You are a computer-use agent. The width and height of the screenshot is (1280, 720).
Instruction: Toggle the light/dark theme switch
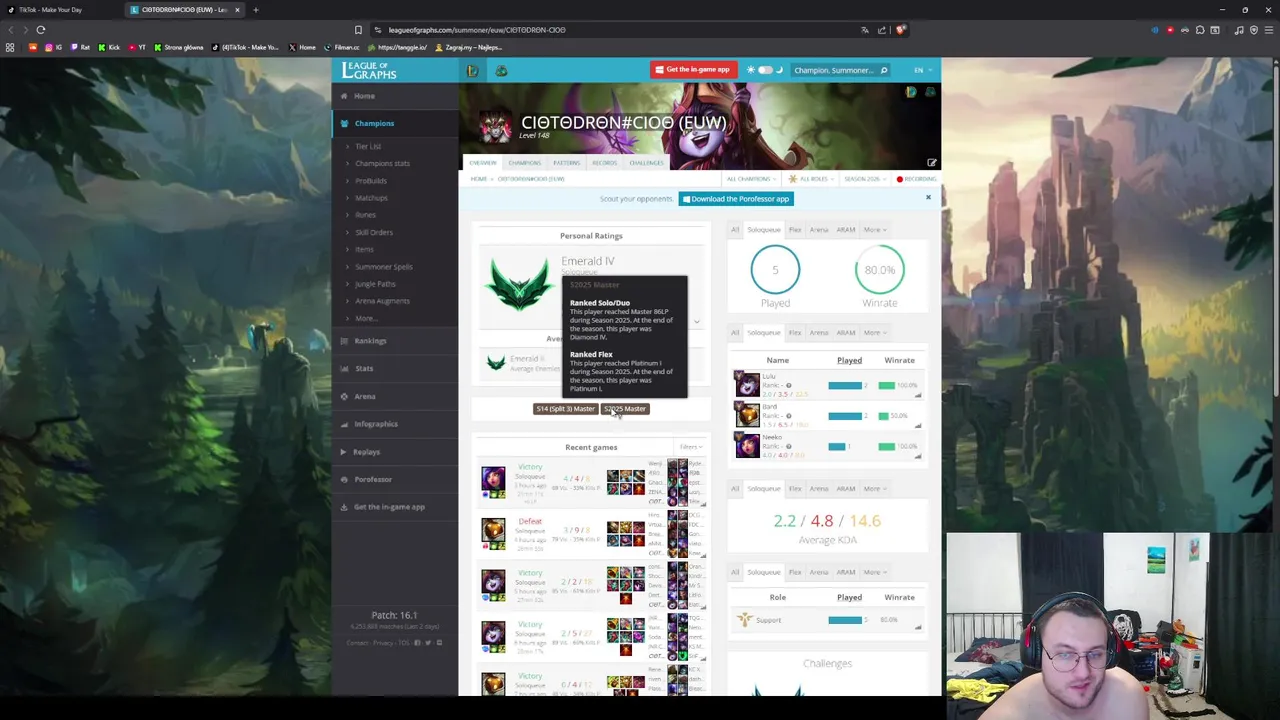765,70
